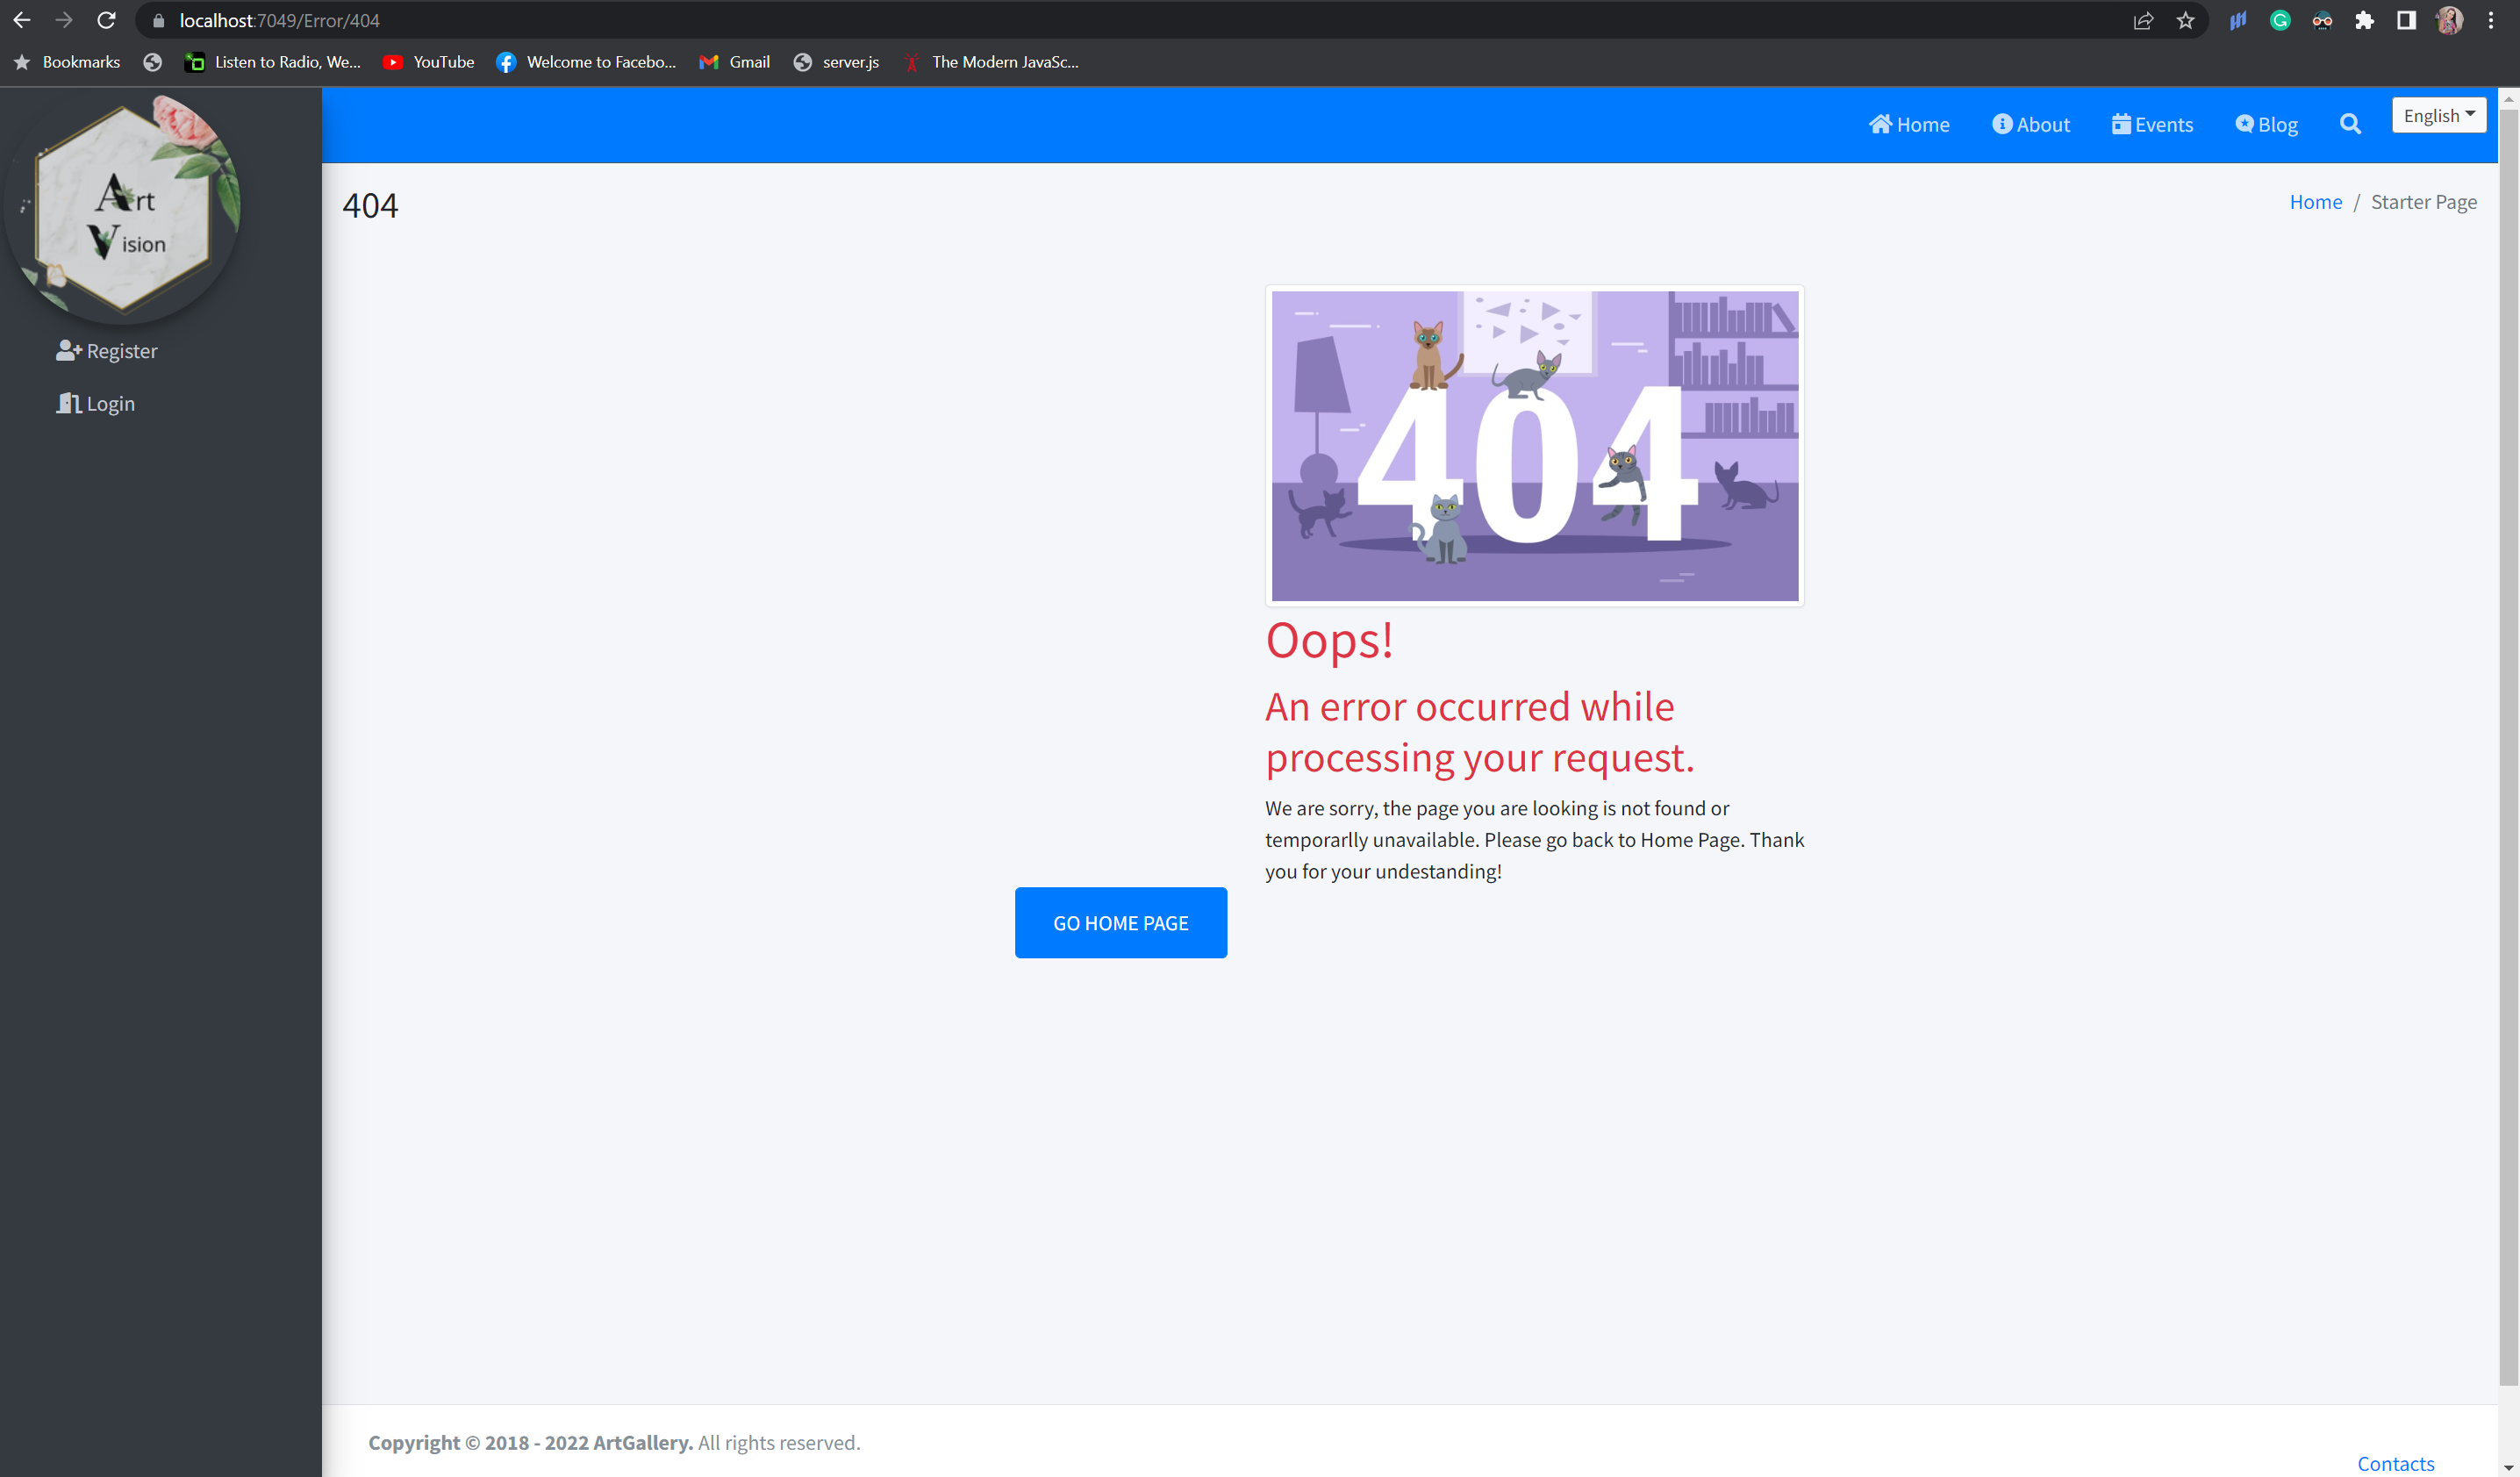
Task: Open the Listen to Radio bookmark
Action: point(273,62)
